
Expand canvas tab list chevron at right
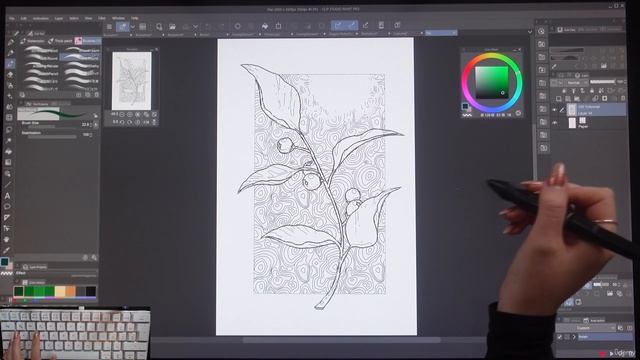tap(530, 32)
